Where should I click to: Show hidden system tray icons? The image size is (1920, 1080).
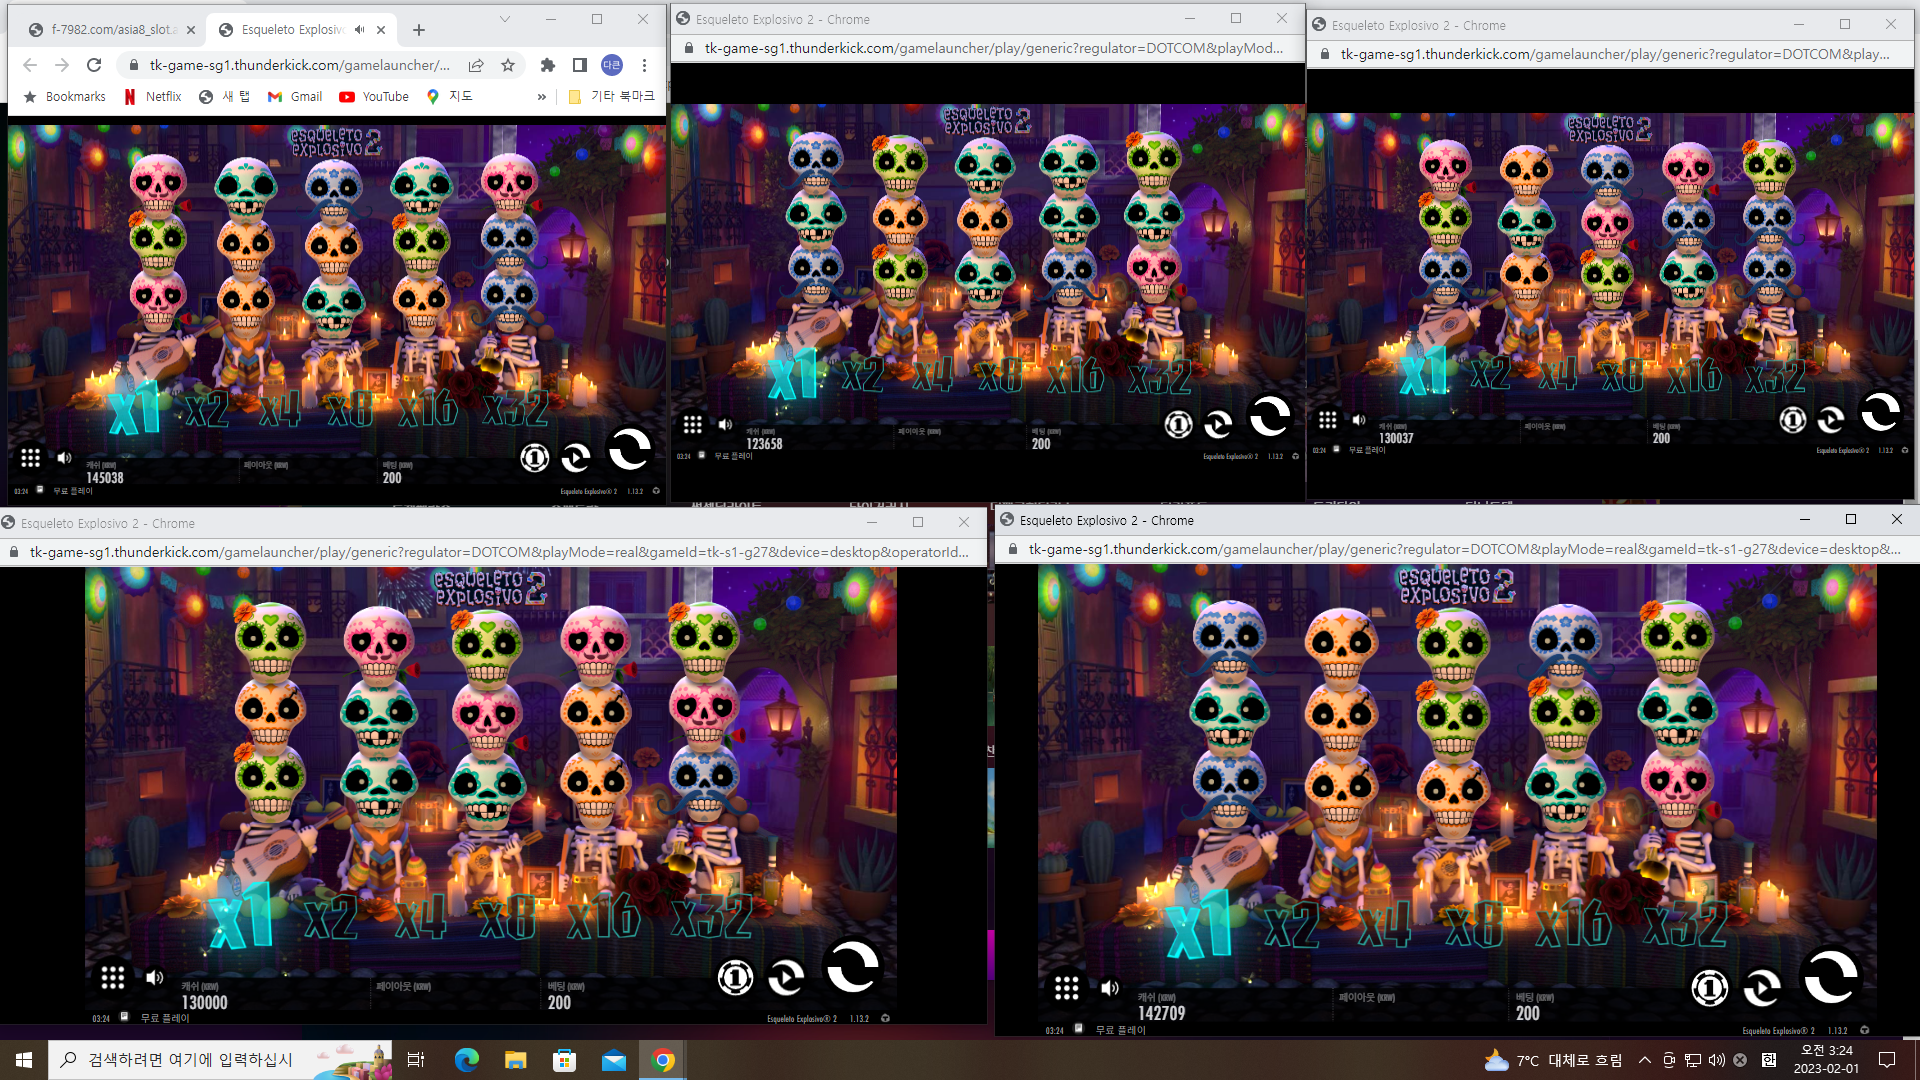pyautogui.click(x=1645, y=1060)
